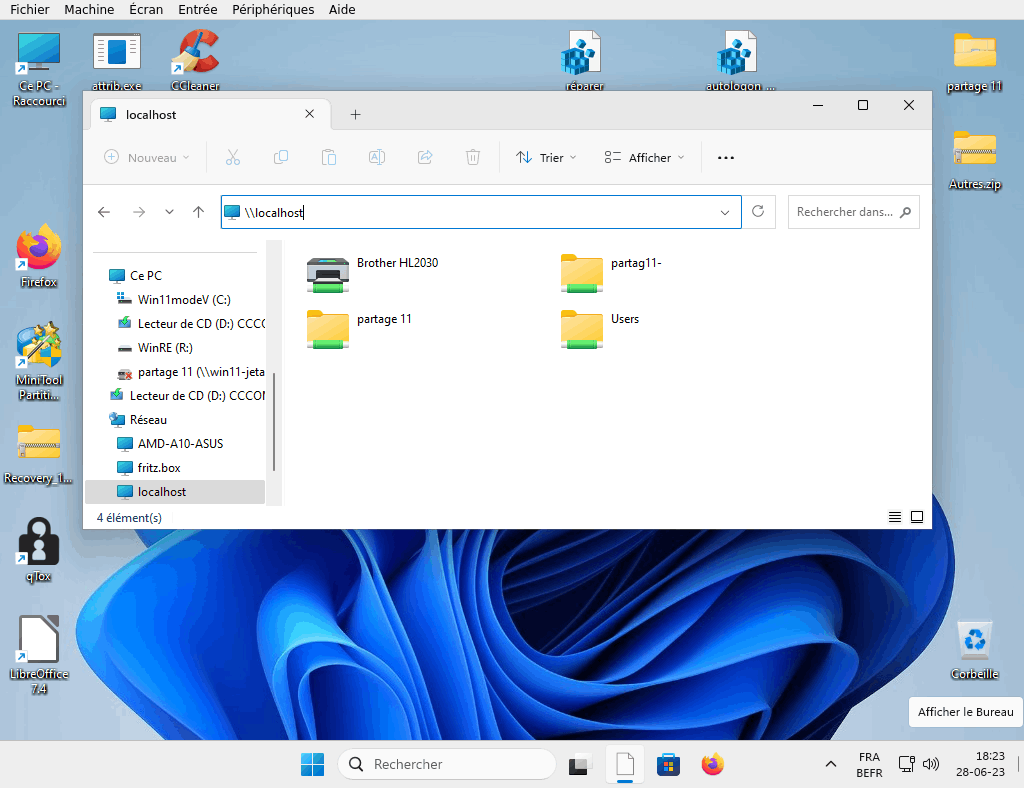The height and width of the screenshot is (788, 1024).
Task: Switch to large icons view layout icon
Action: [917, 517]
